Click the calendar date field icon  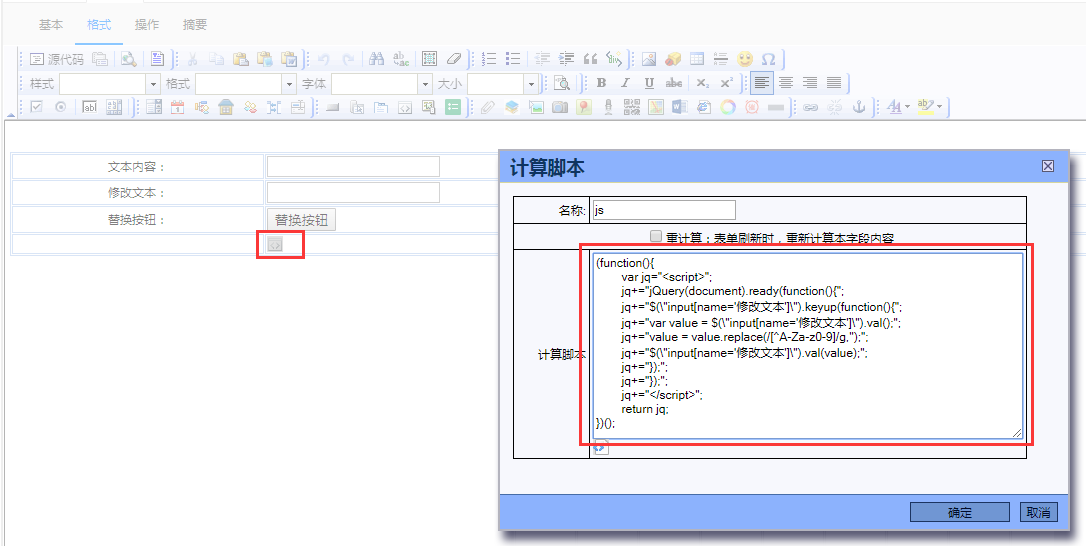pyautogui.click(x=177, y=107)
